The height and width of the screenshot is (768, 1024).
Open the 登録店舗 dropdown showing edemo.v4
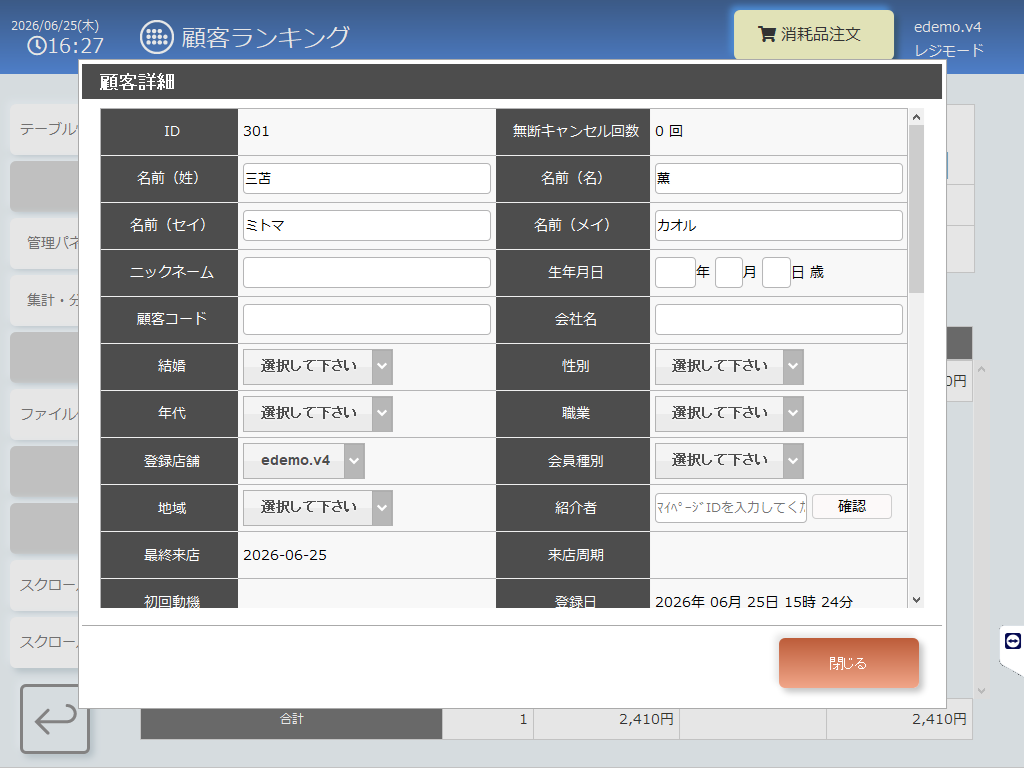pyautogui.click(x=304, y=460)
